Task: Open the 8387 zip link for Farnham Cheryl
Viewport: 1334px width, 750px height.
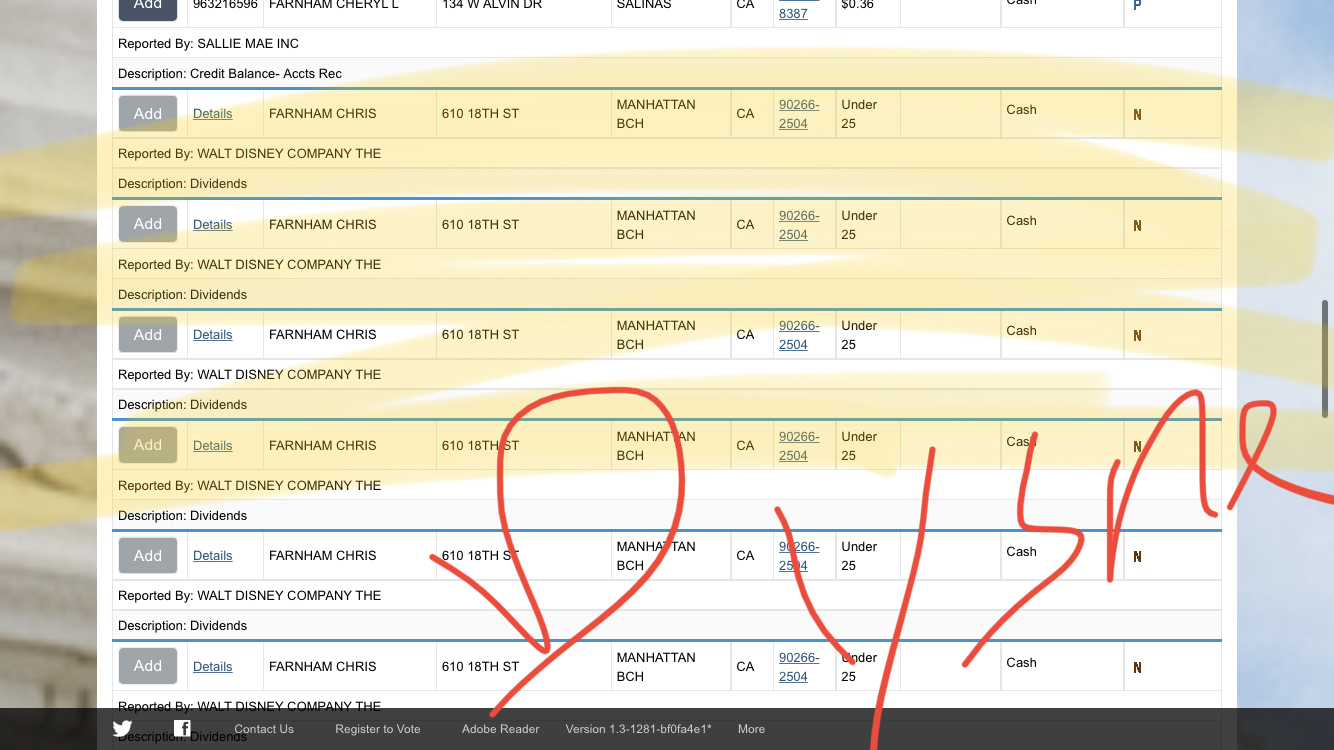Action: pos(793,12)
